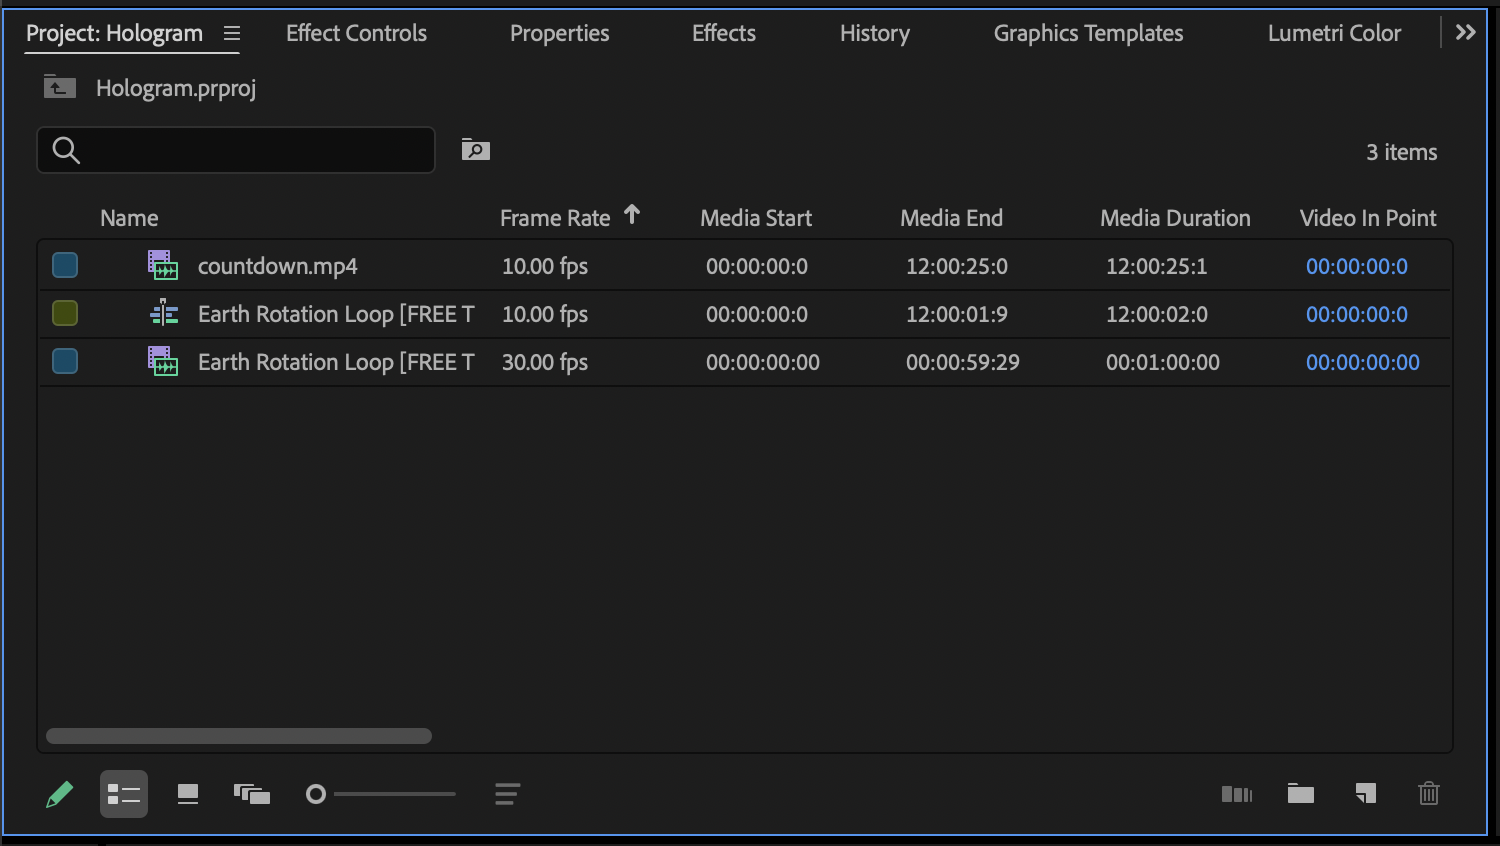This screenshot has height=846, width=1500.
Task: Click countdown.mp4 video clip icon
Action: tap(163, 265)
